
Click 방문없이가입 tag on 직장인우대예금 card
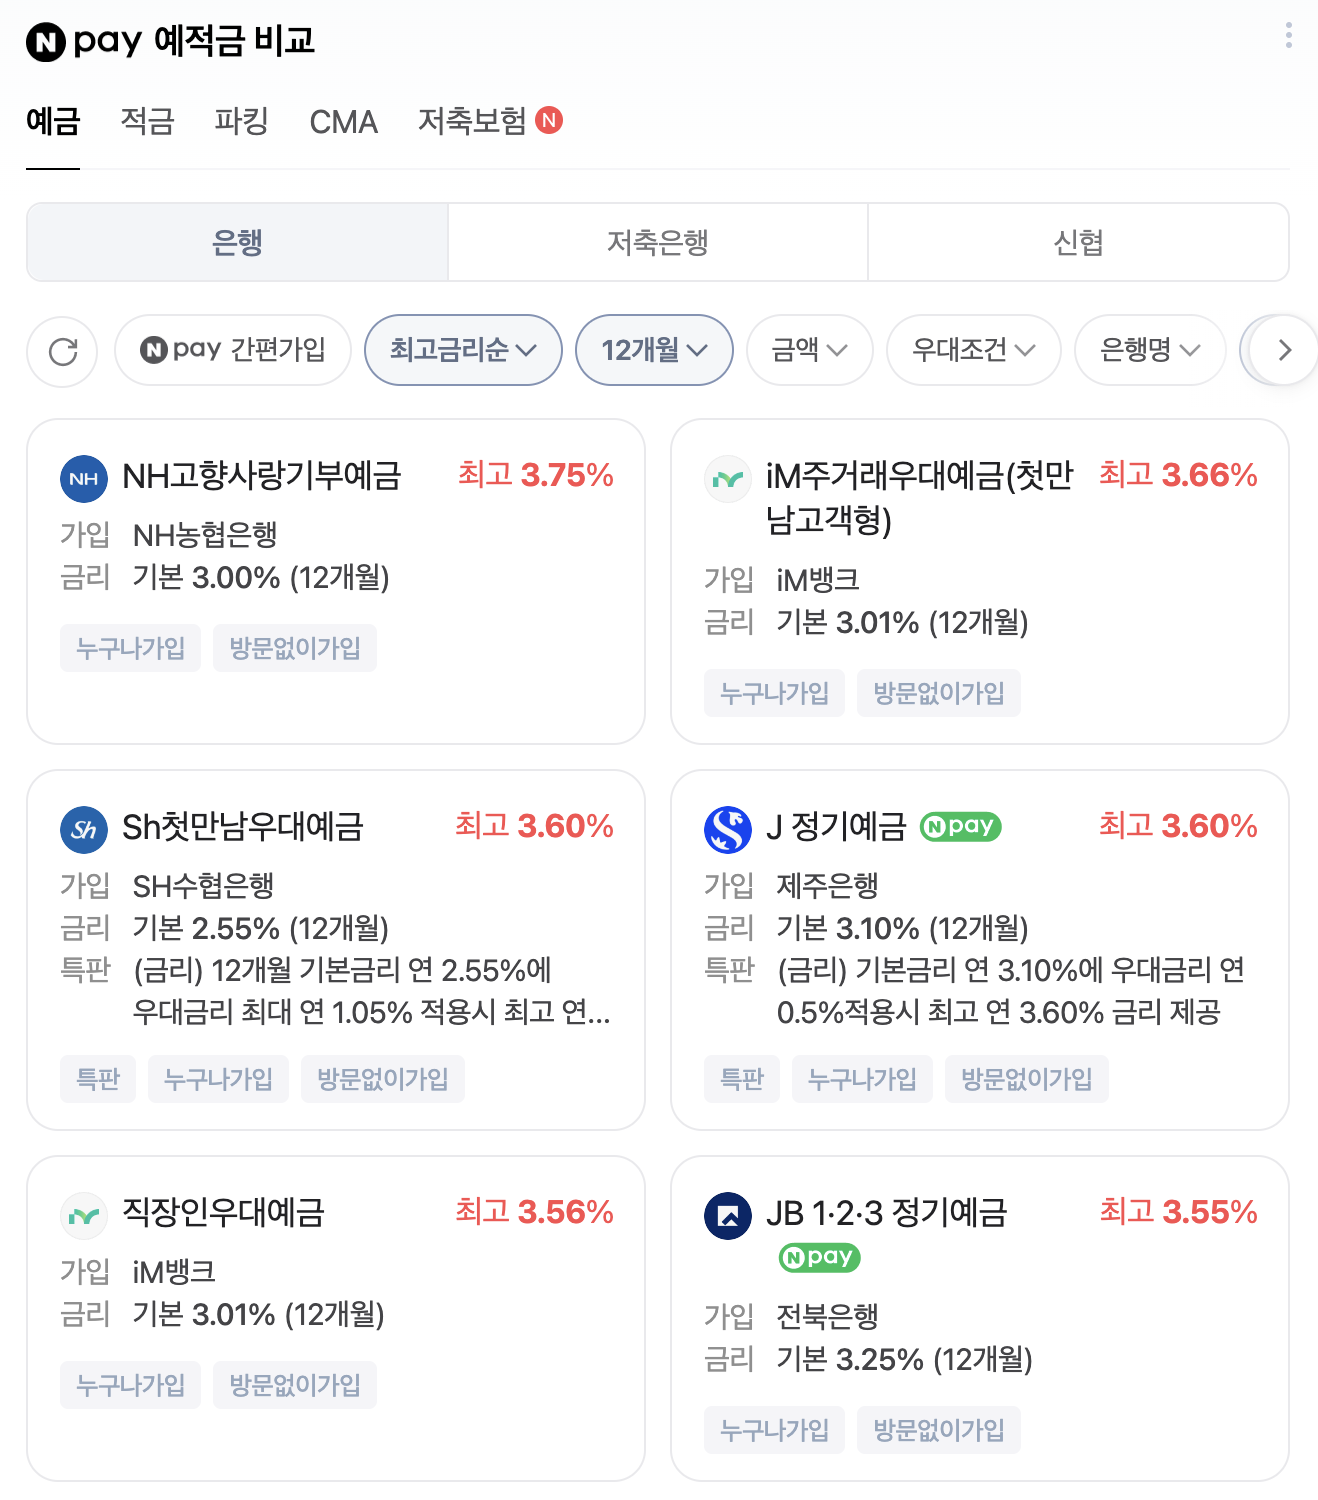pyautogui.click(x=295, y=1385)
